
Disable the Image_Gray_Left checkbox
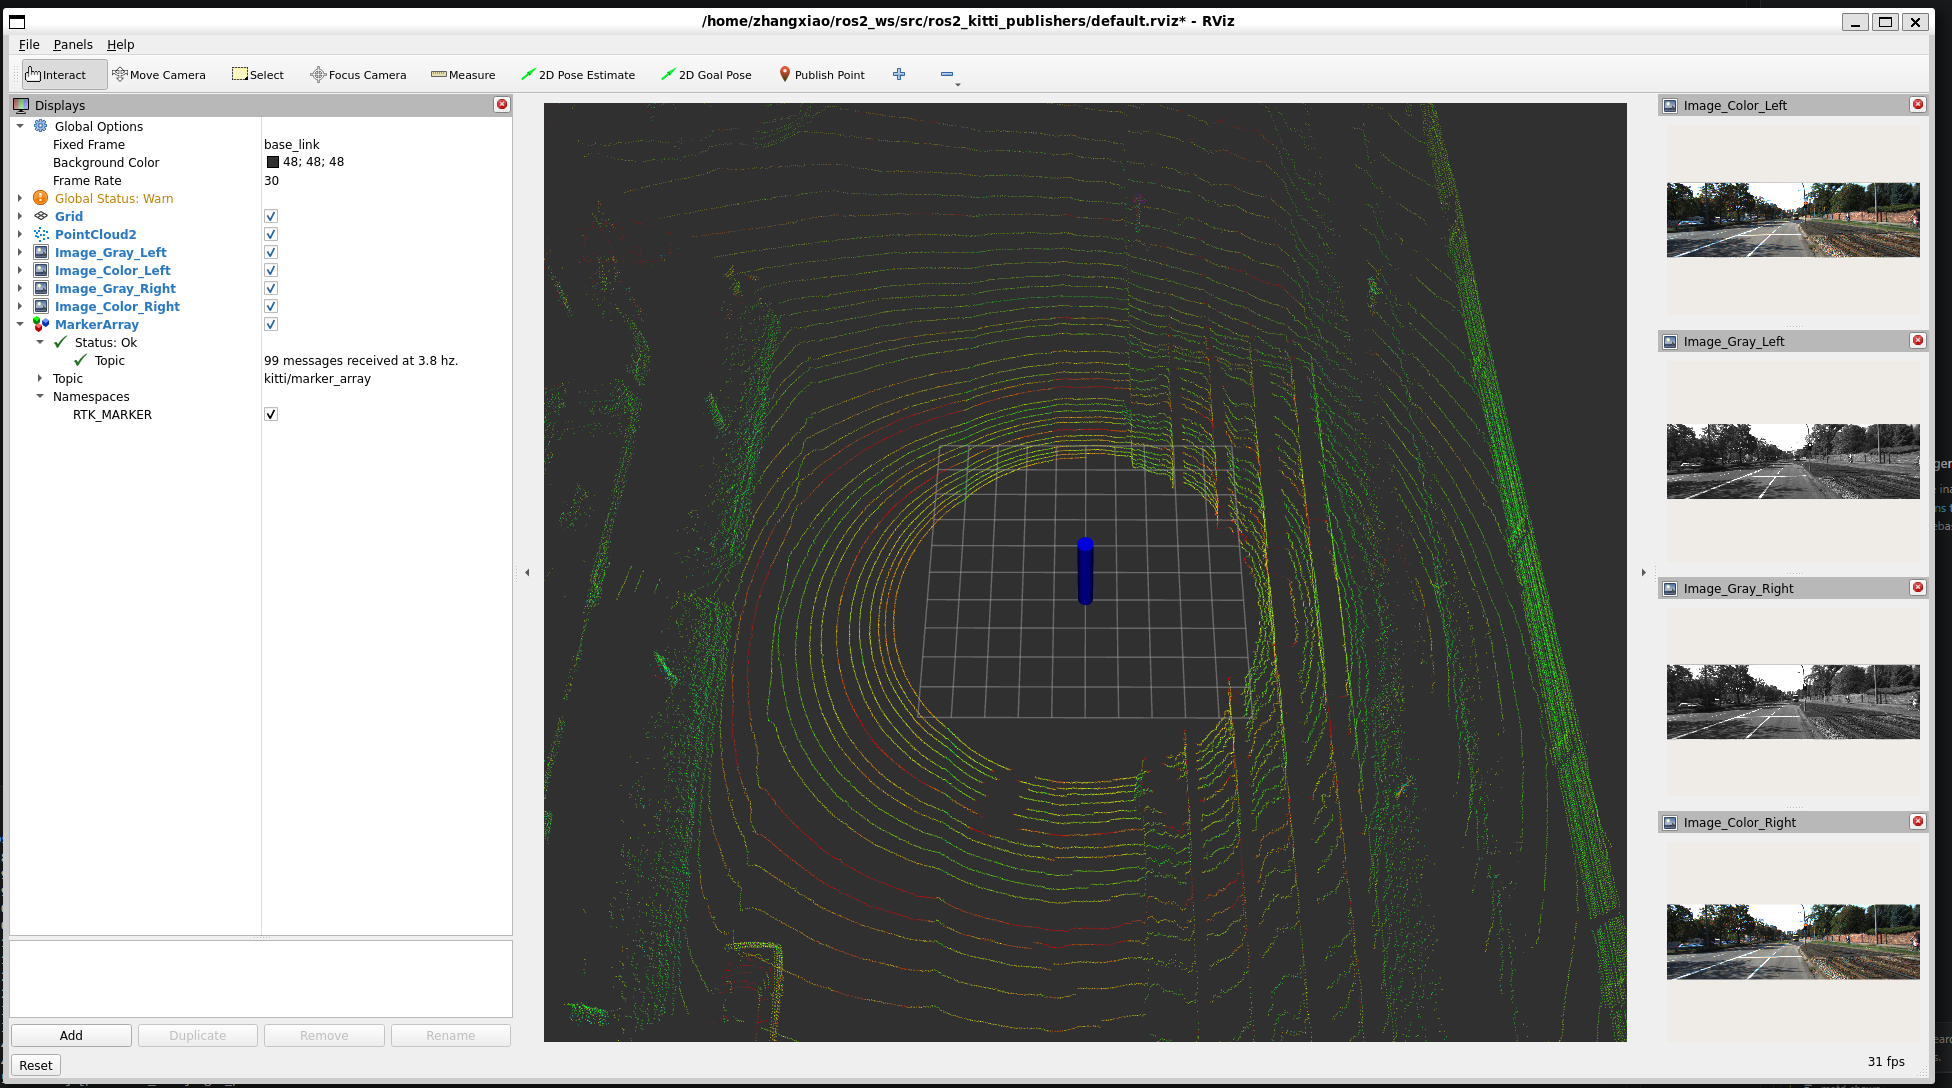click(x=270, y=252)
